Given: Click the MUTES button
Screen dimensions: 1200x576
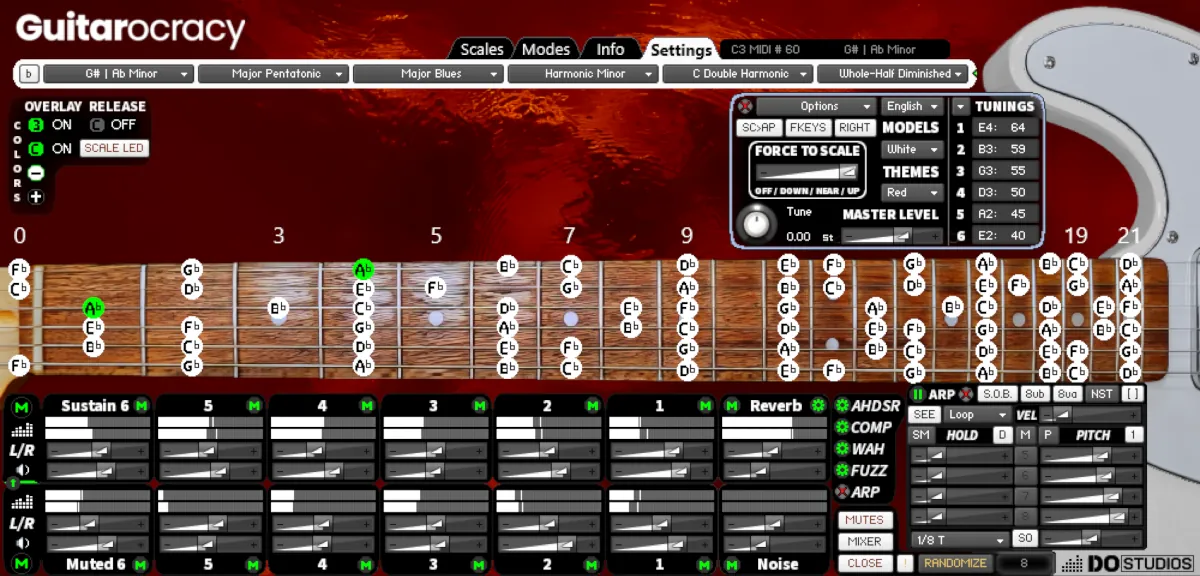Looking at the screenshot, I should pos(865,520).
